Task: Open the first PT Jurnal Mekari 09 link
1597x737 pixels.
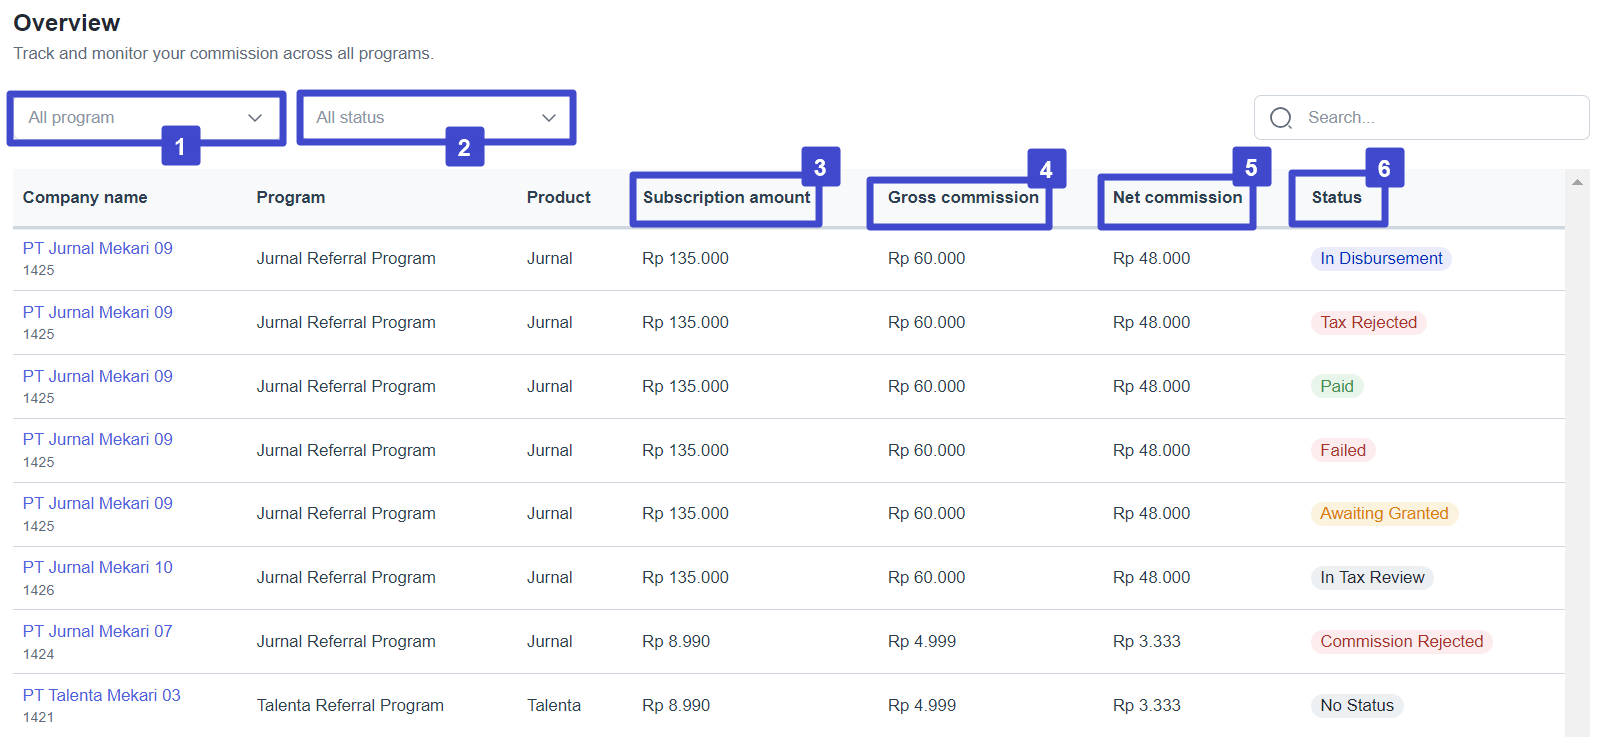Action: (x=98, y=249)
